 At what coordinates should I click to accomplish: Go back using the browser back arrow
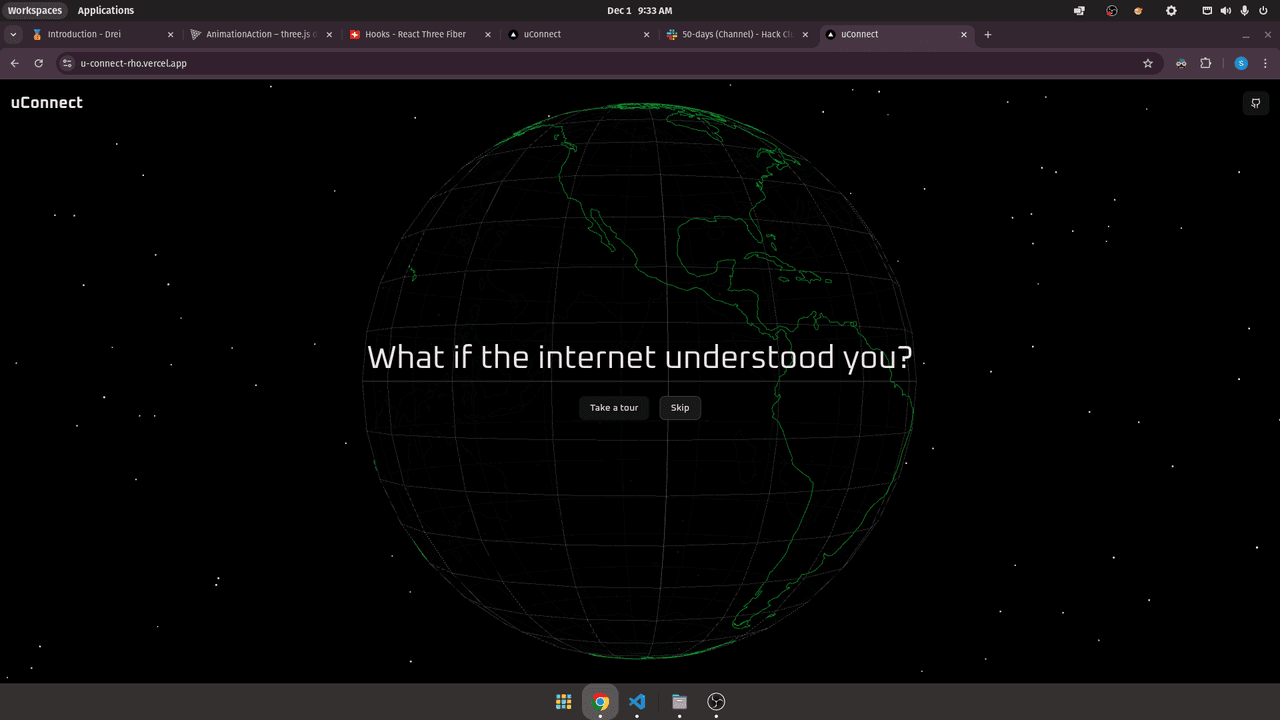pos(15,63)
